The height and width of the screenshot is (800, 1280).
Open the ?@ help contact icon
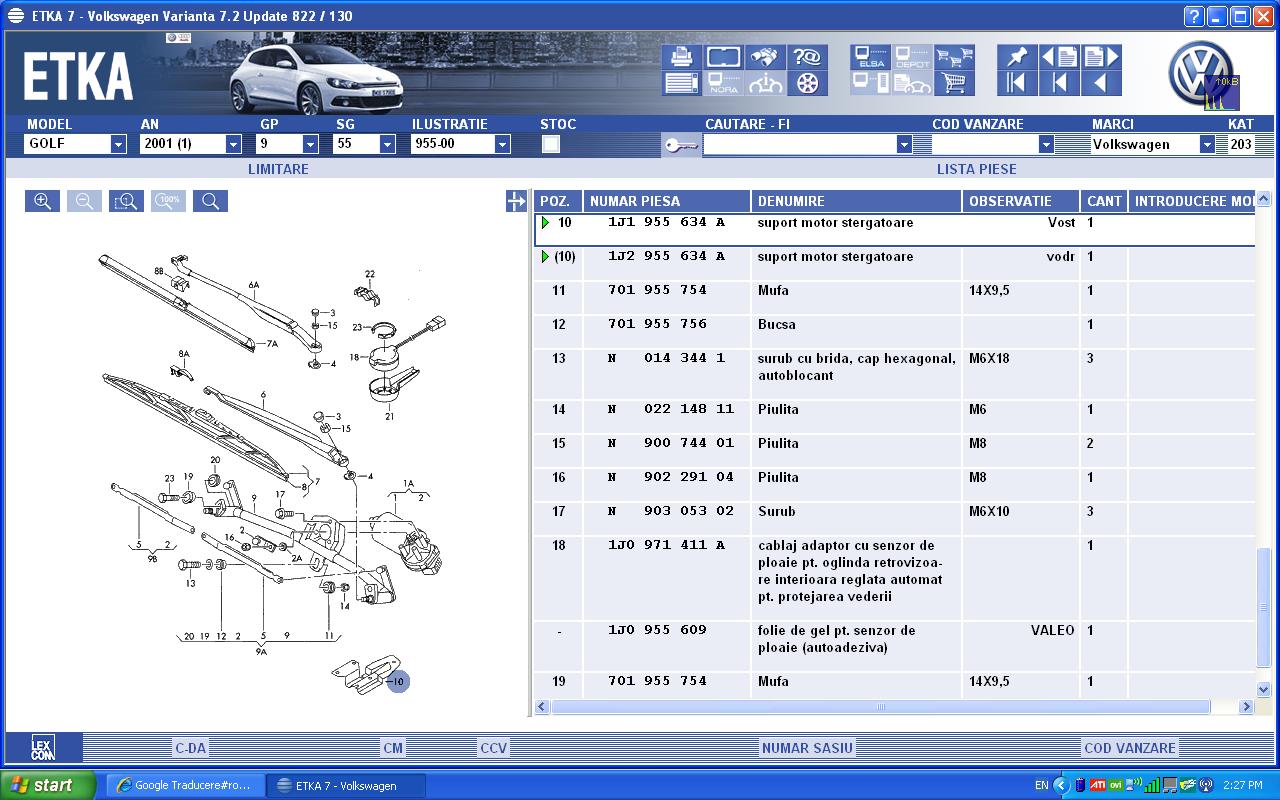pos(808,57)
